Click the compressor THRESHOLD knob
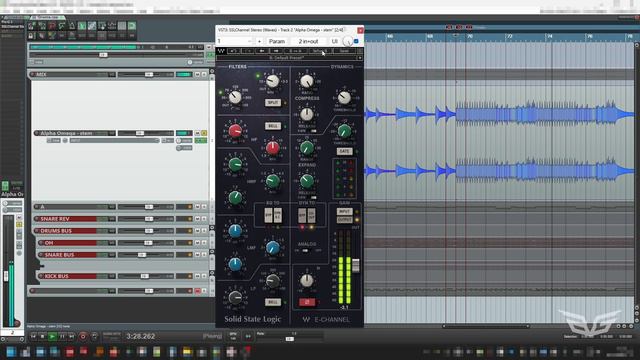640x360 pixels. tap(344, 97)
